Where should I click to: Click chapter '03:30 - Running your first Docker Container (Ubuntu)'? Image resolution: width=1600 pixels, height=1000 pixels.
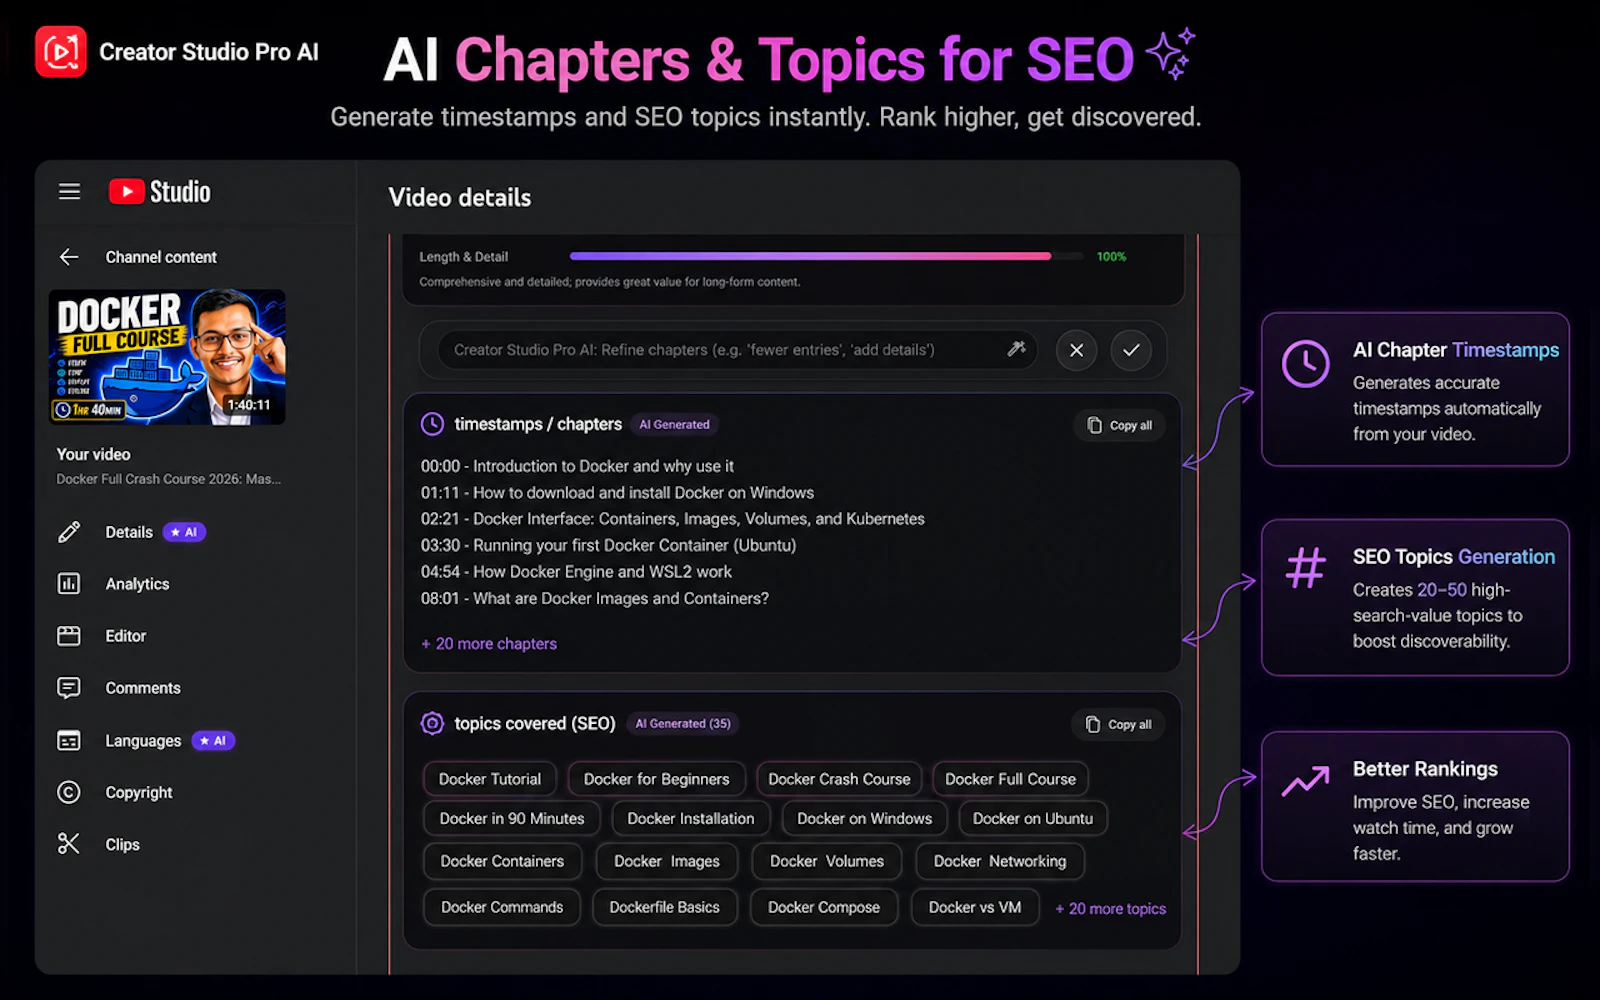[x=608, y=546]
